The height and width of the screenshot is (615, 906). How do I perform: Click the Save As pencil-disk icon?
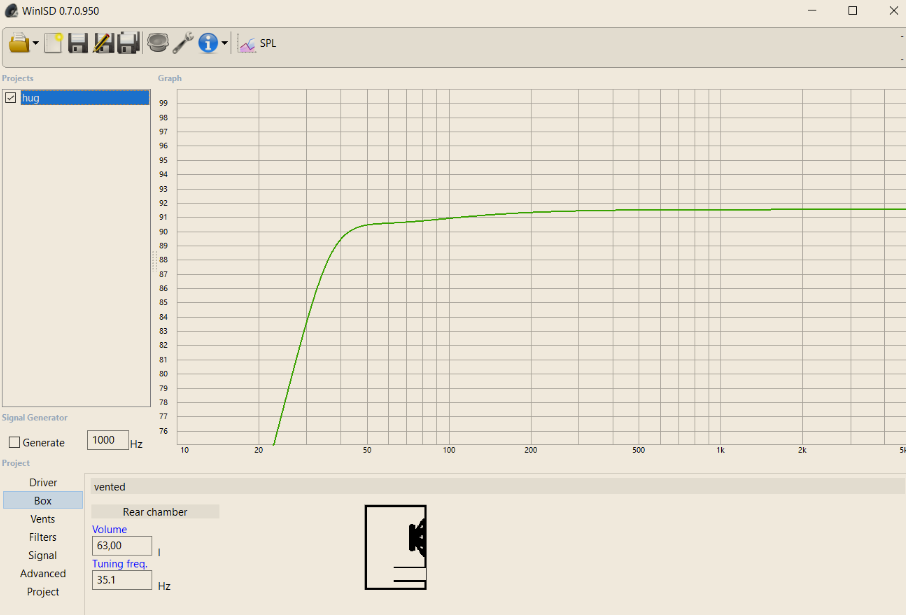(x=103, y=43)
